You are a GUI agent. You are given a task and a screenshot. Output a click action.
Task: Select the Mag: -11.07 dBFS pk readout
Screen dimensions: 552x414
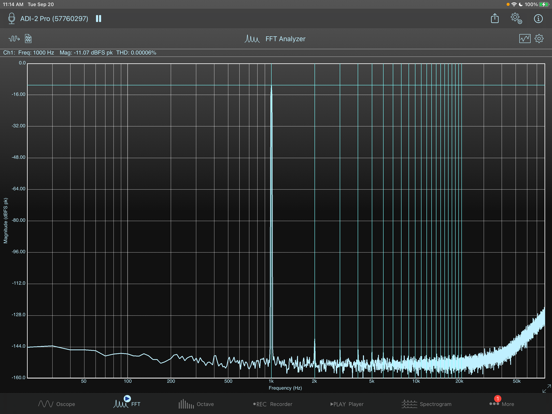coord(86,53)
